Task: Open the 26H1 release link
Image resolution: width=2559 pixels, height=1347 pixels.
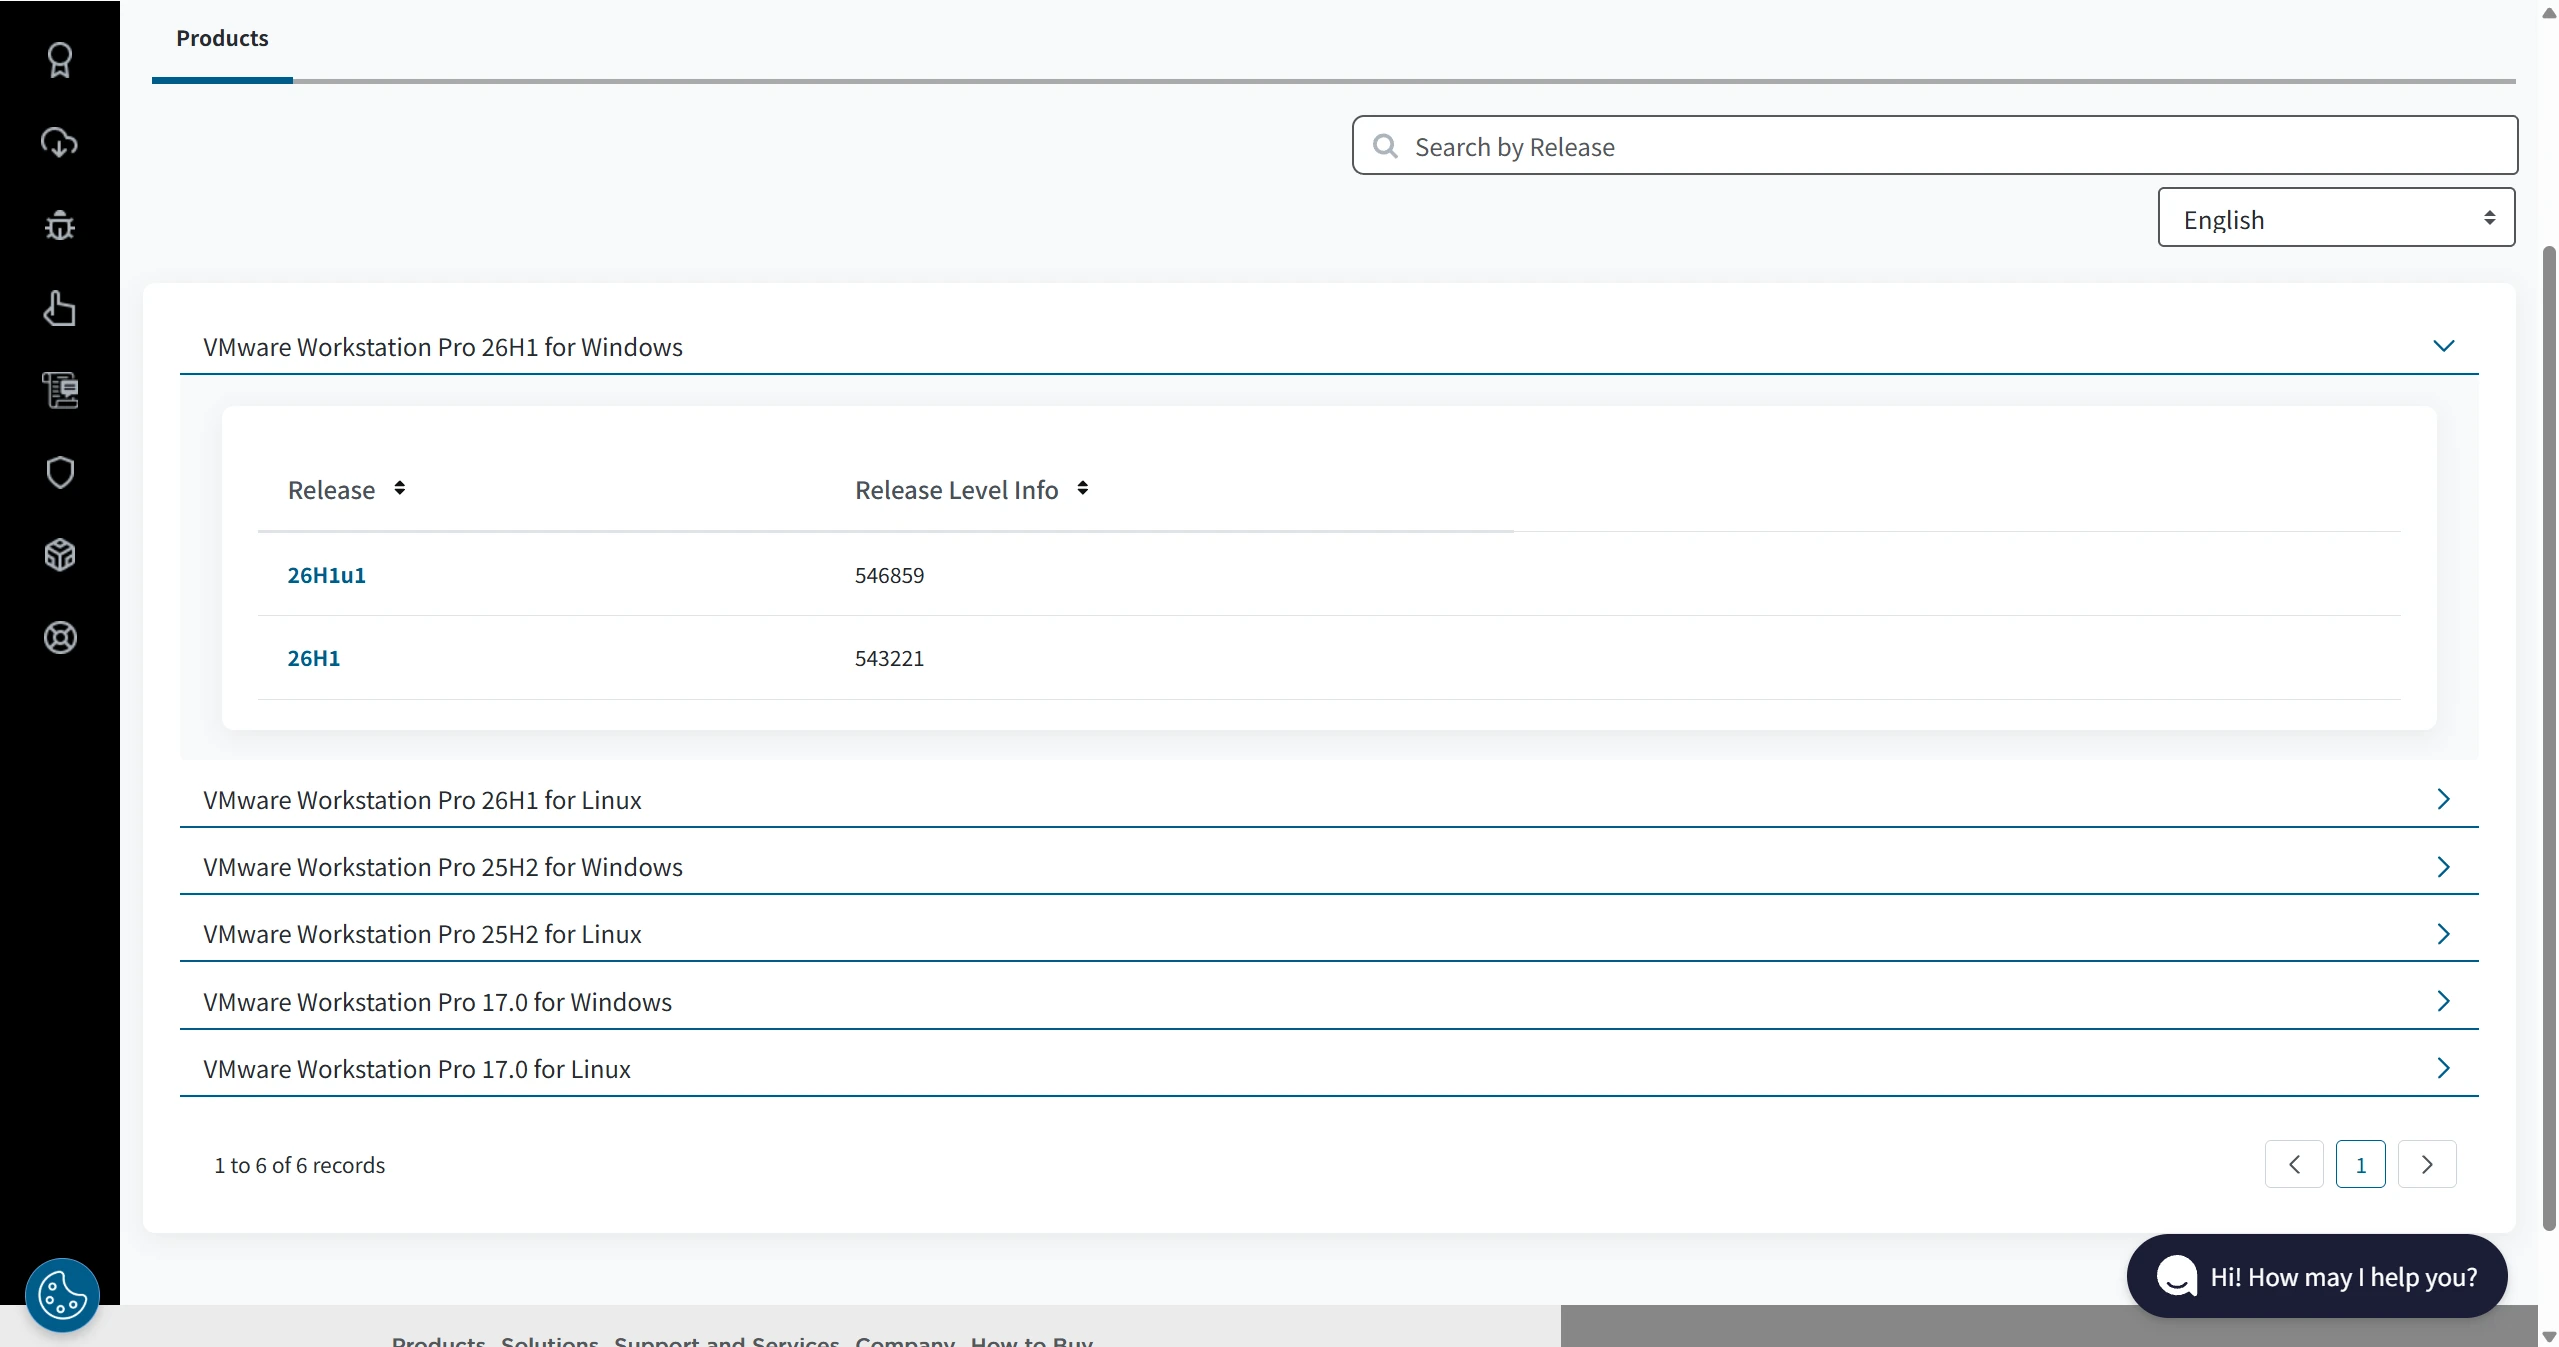Action: (x=313, y=658)
